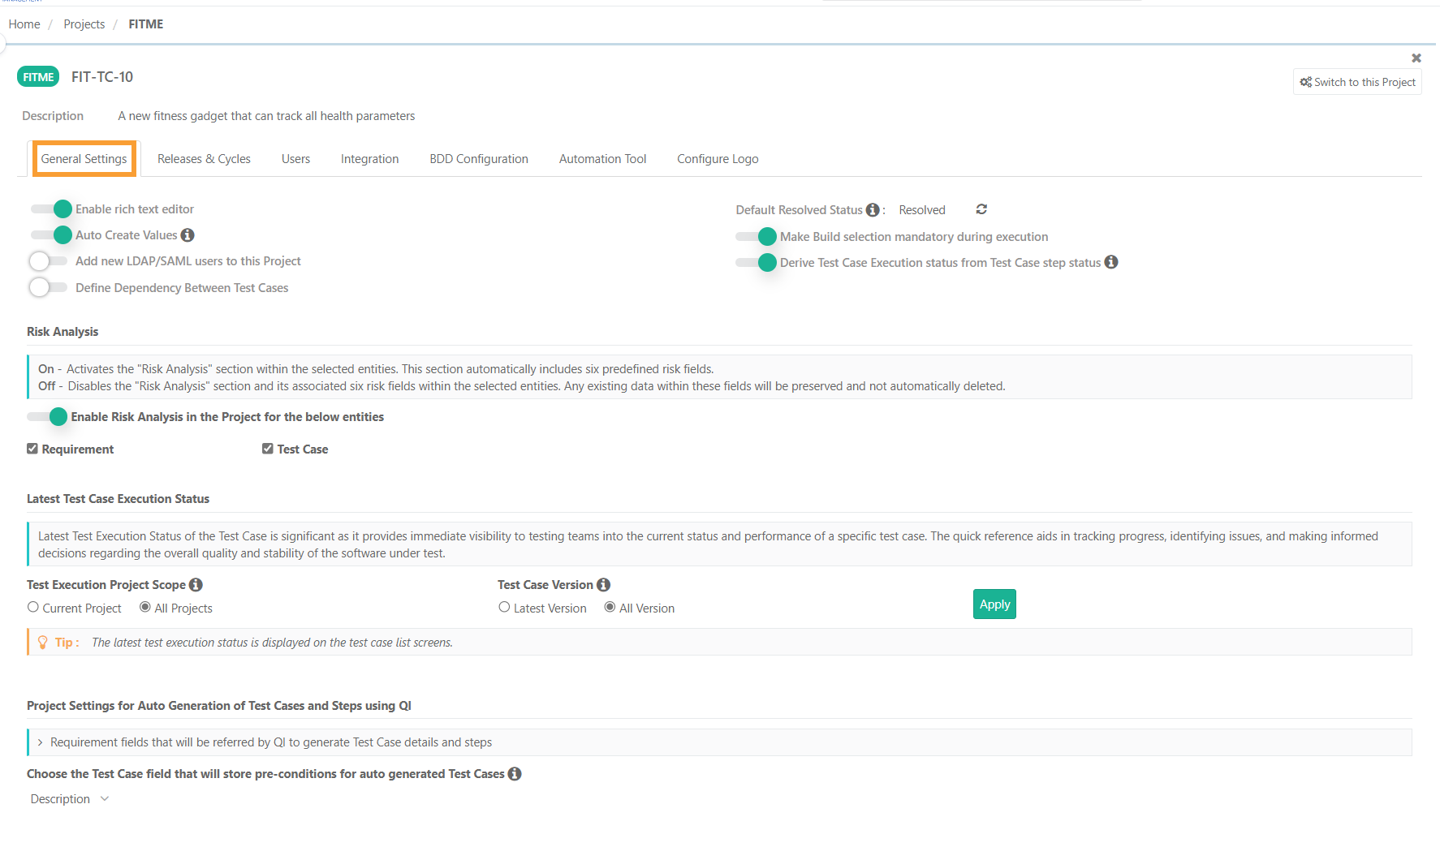Switch to the Releases & Cycles tab

pyautogui.click(x=204, y=159)
